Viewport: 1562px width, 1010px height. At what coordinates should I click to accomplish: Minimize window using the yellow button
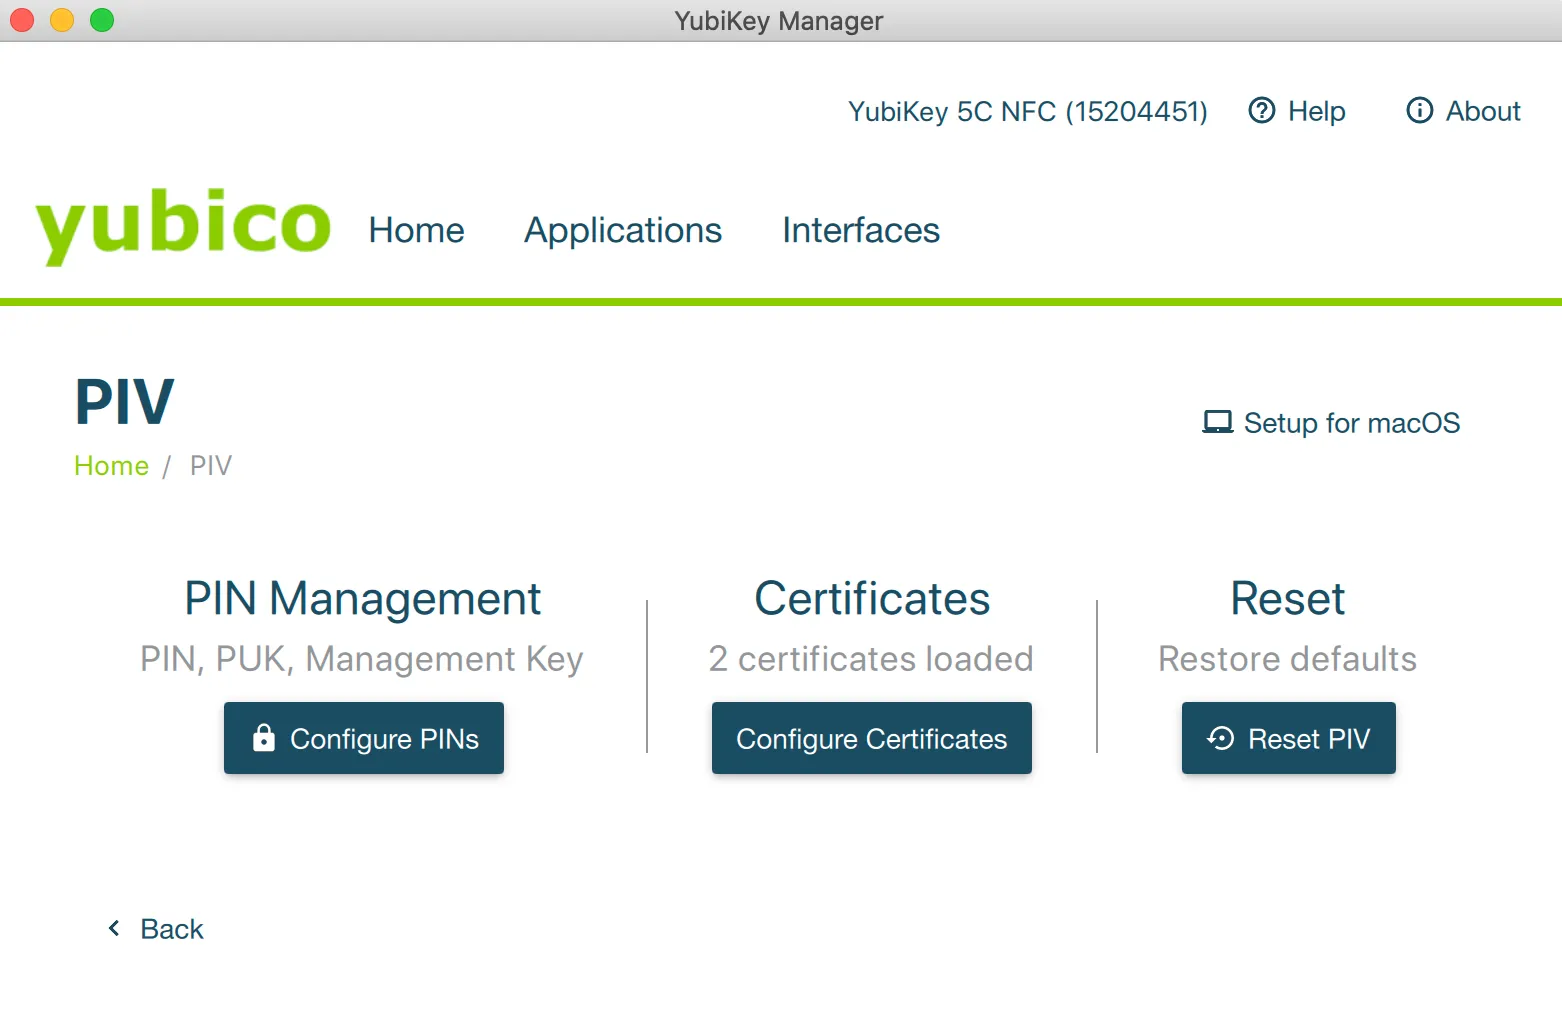pos(62,20)
